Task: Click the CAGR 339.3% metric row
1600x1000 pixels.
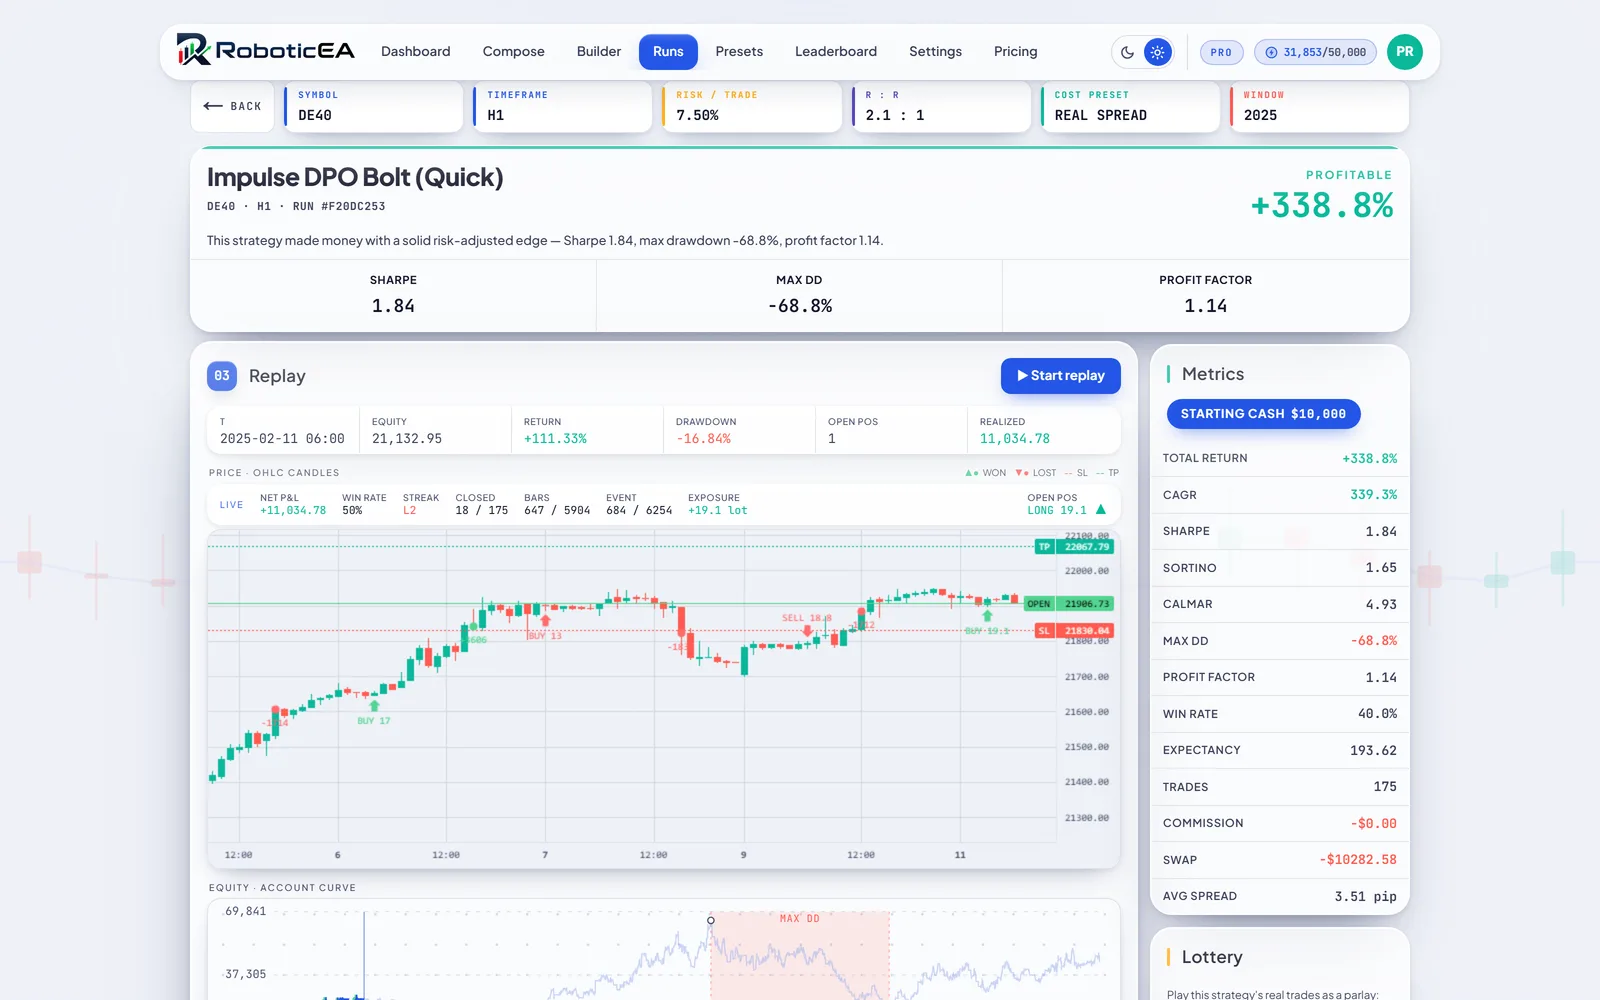Action: [1280, 495]
